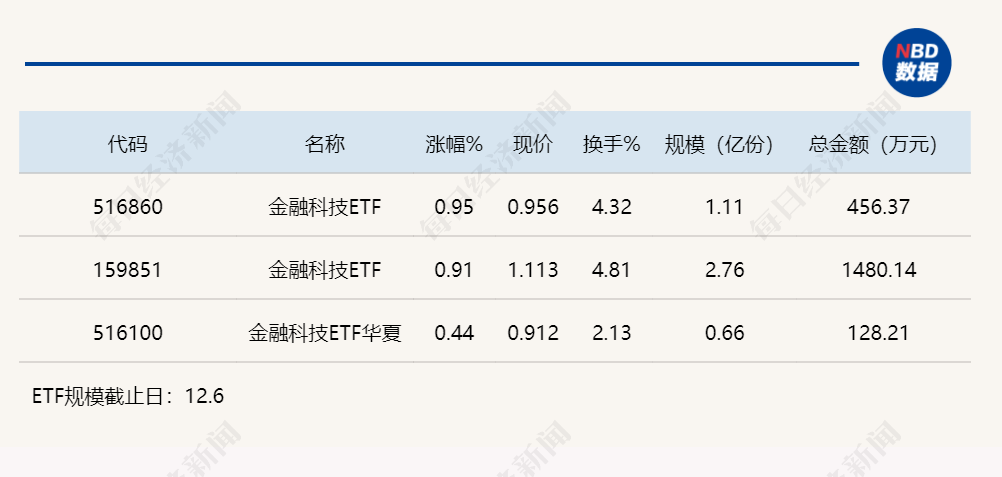
Task: Click the 涨幅% column header
Action: (454, 145)
